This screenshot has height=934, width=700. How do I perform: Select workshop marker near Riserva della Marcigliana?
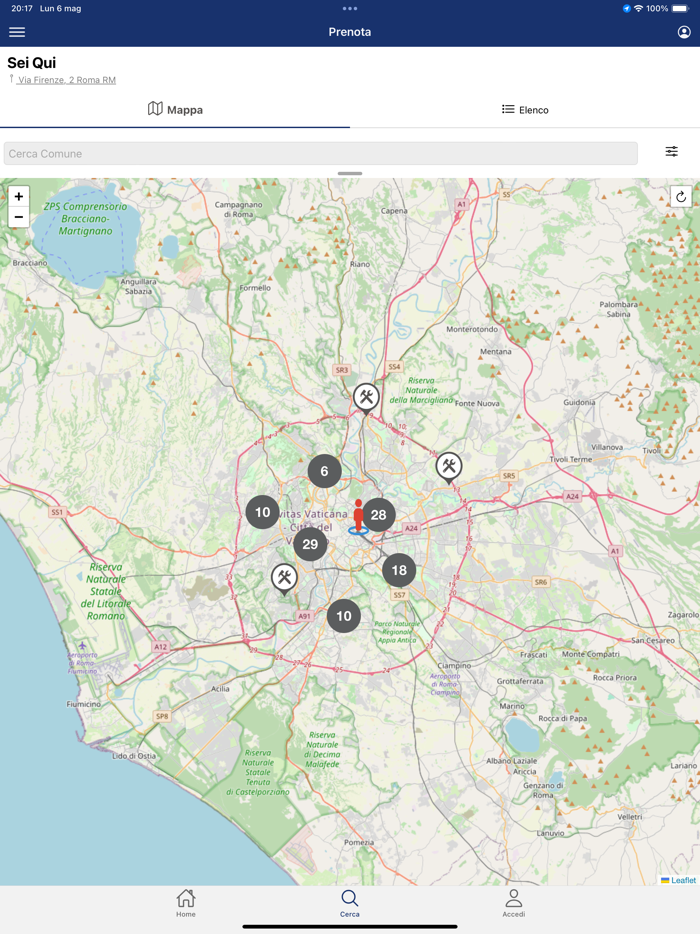[366, 398]
